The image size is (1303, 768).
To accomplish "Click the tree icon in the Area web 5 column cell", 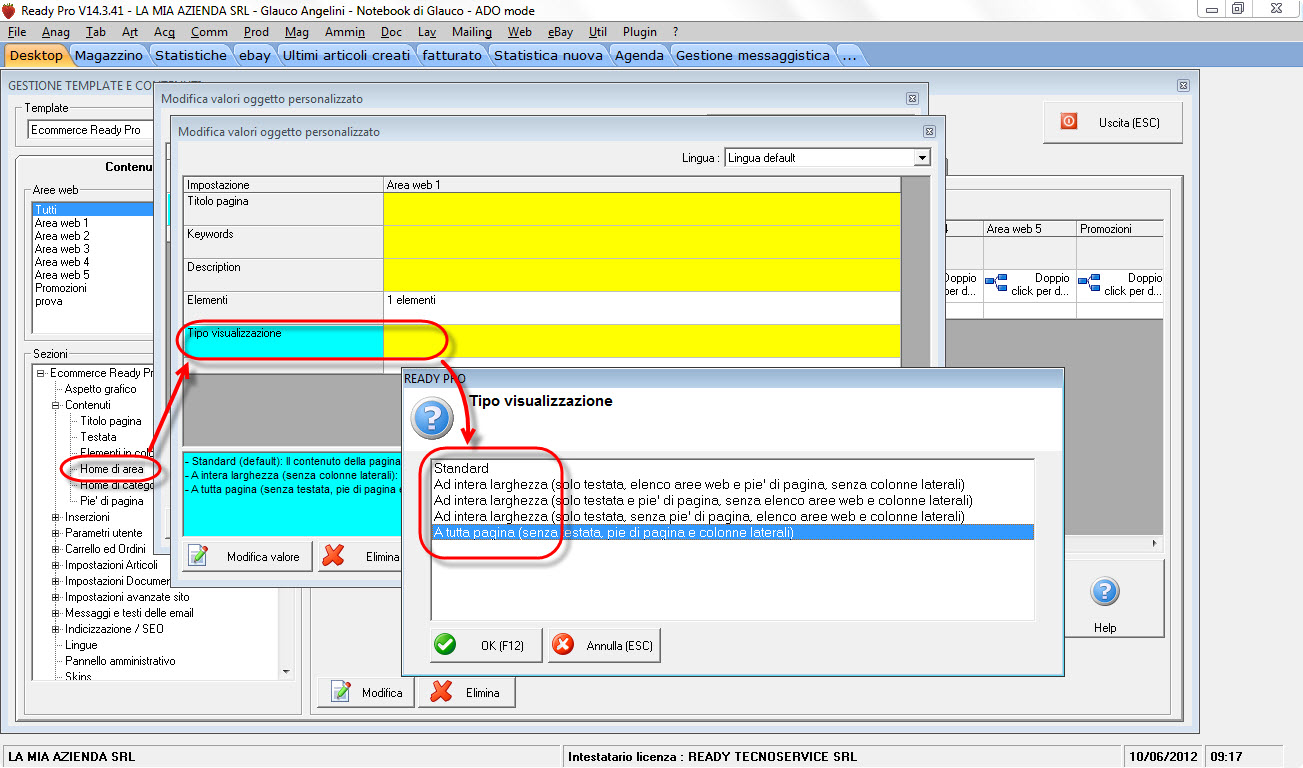I will 996,284.
